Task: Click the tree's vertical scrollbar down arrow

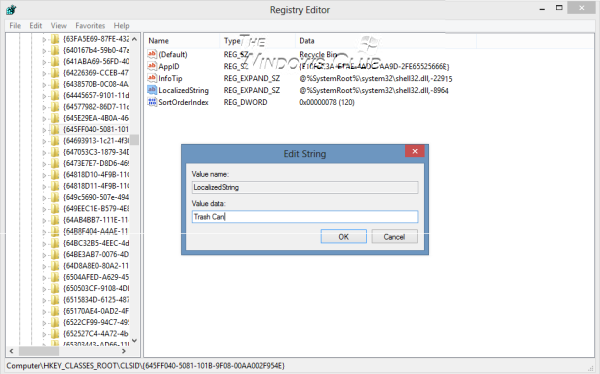Action: tap(134, 340)
